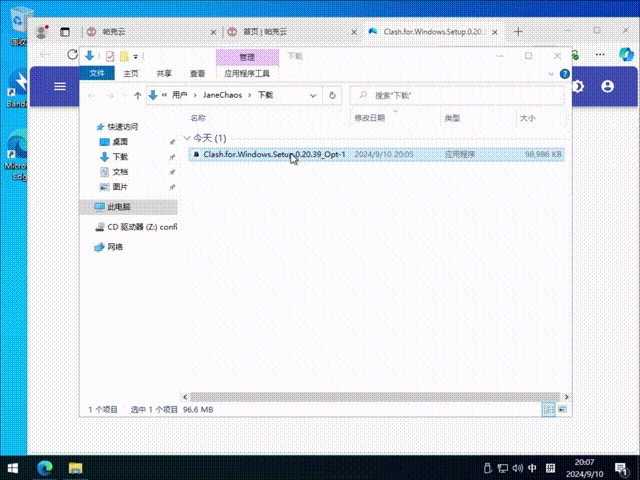Image resolution: width=640 pixels, height=480 pixels.
Task: Open the 文件 ribbon menu
Action: pyautogui.click(x=97, y=73)
